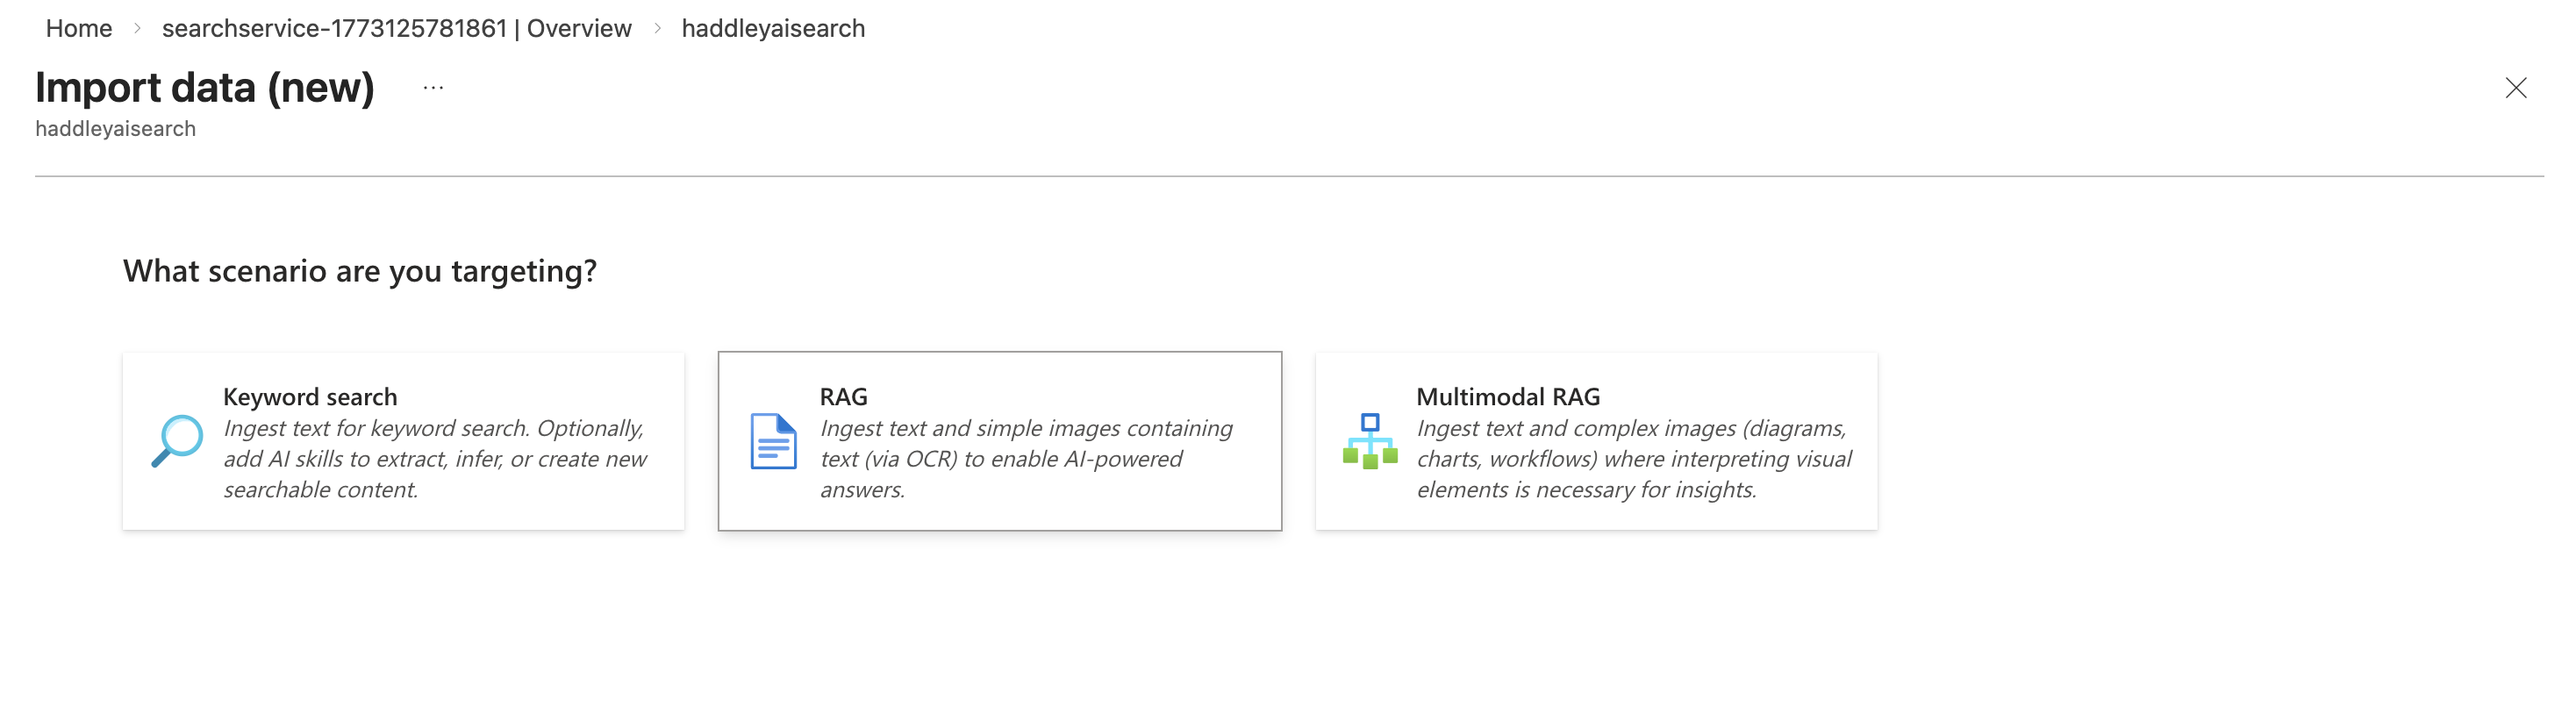The width and height of the screenshot is (2576, 707).
Task: Go to searchservice-1773125781861 Overview link
Action: (398, 28)
